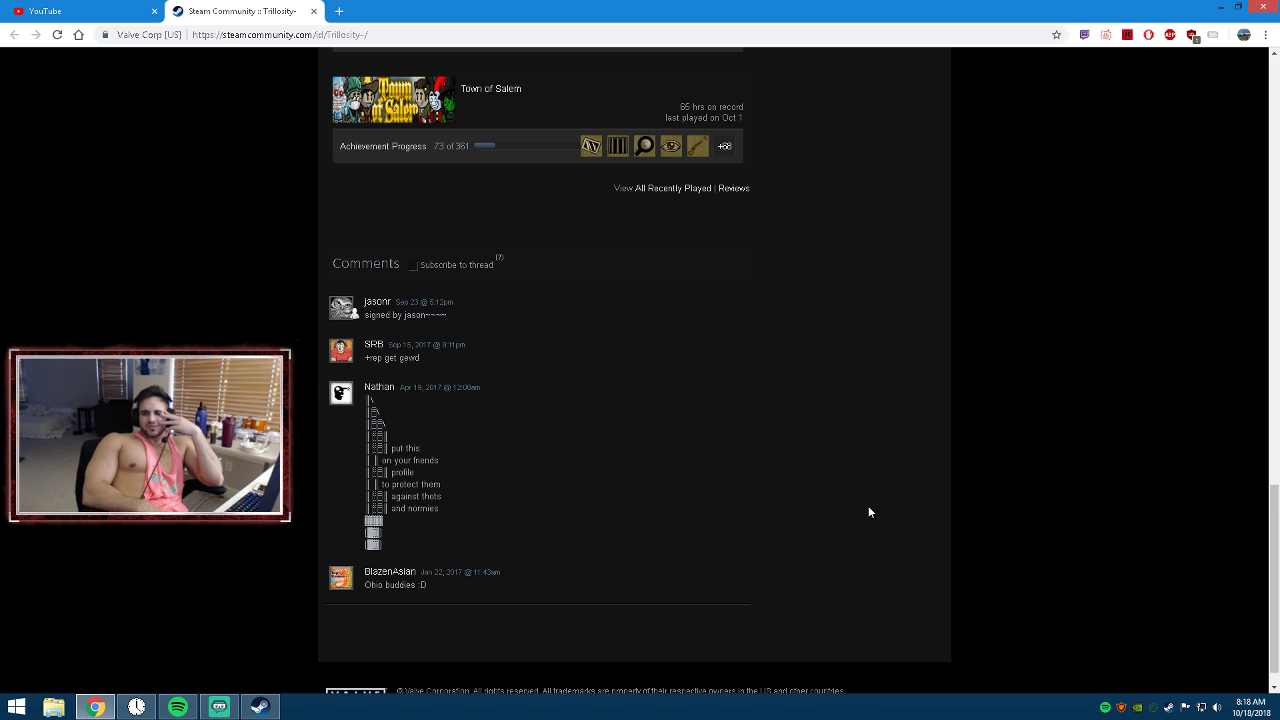Select Chrome in the taskbar

point(95,707)
